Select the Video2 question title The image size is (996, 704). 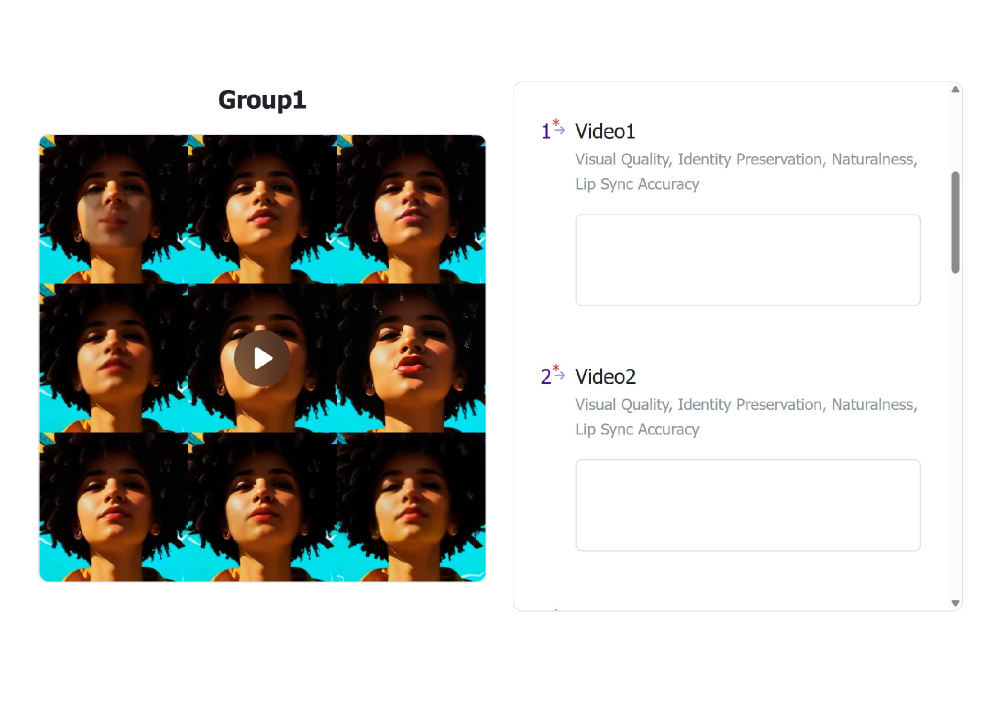click(x=605, y=376)
